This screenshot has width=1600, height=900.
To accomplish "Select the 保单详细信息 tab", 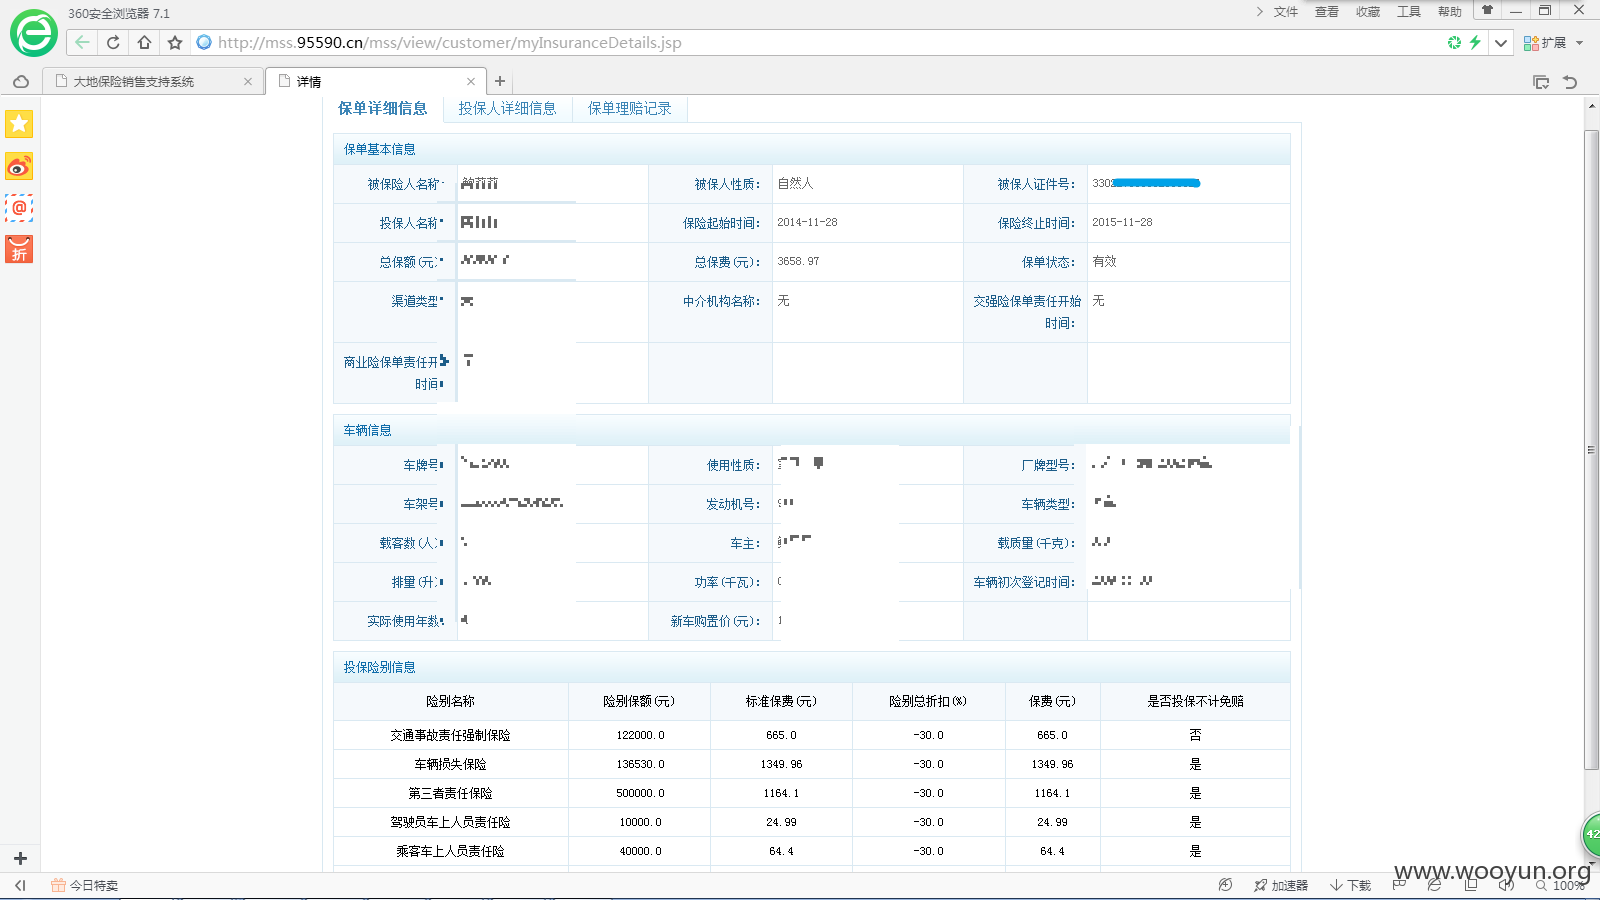I will pos(383,108).
